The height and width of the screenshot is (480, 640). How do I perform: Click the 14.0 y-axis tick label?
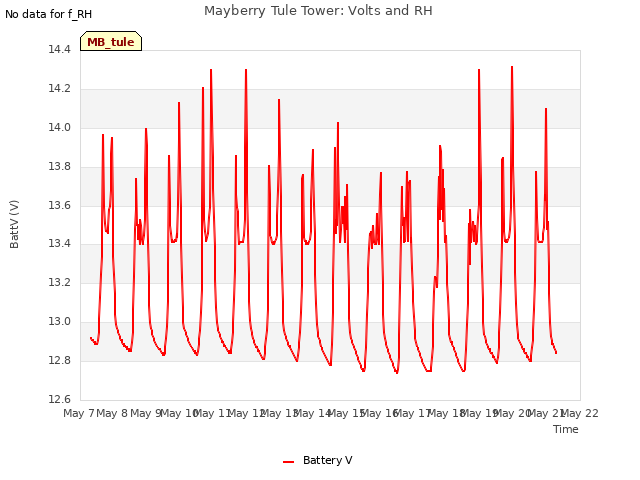[59, 127]
